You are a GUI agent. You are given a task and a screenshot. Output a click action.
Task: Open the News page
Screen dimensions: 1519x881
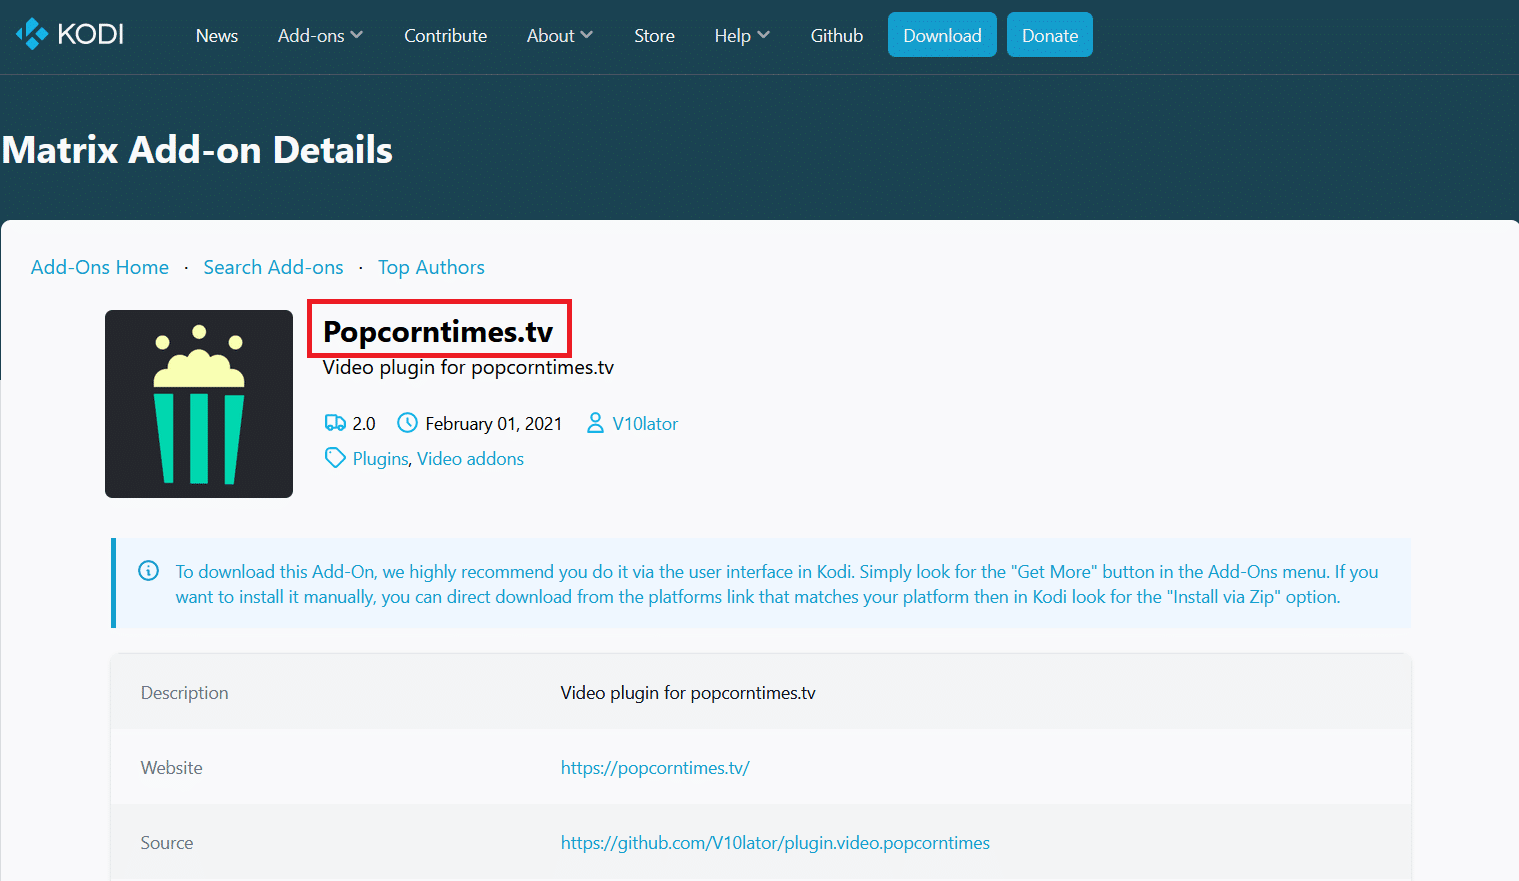click(217, 36)
